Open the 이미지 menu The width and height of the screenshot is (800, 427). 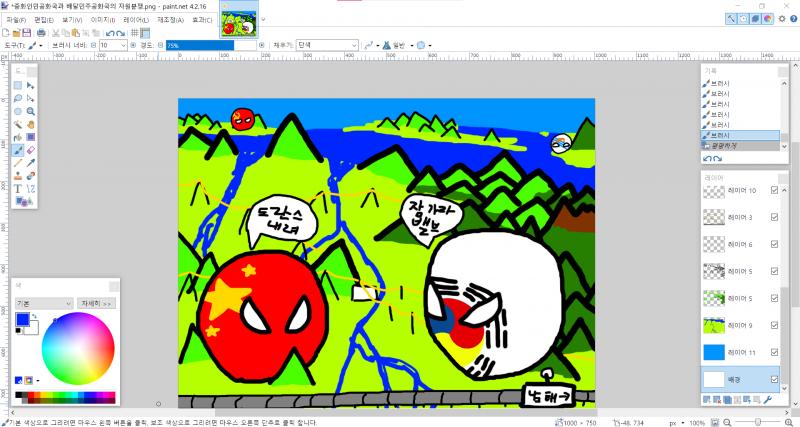pyautogui.click(x=103, y=20)
